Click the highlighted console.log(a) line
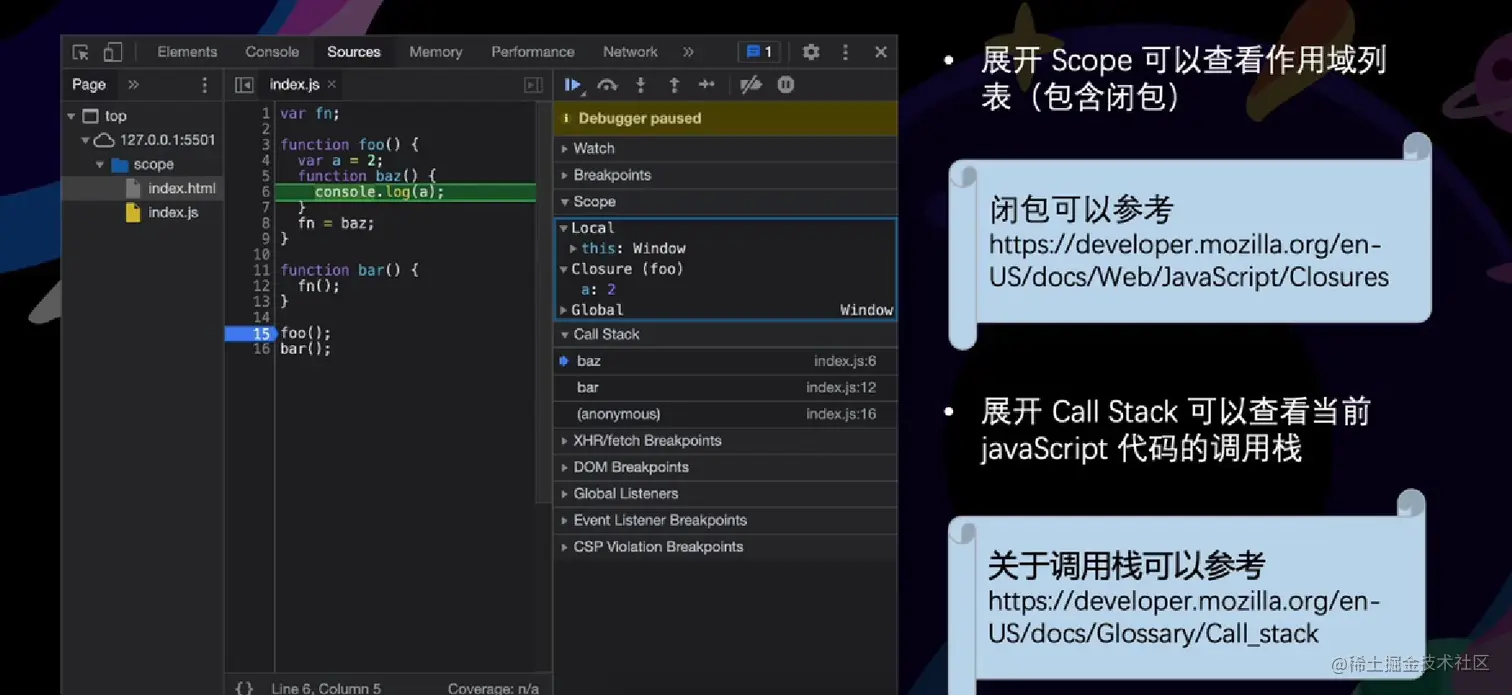 click(x=405, y=192)
